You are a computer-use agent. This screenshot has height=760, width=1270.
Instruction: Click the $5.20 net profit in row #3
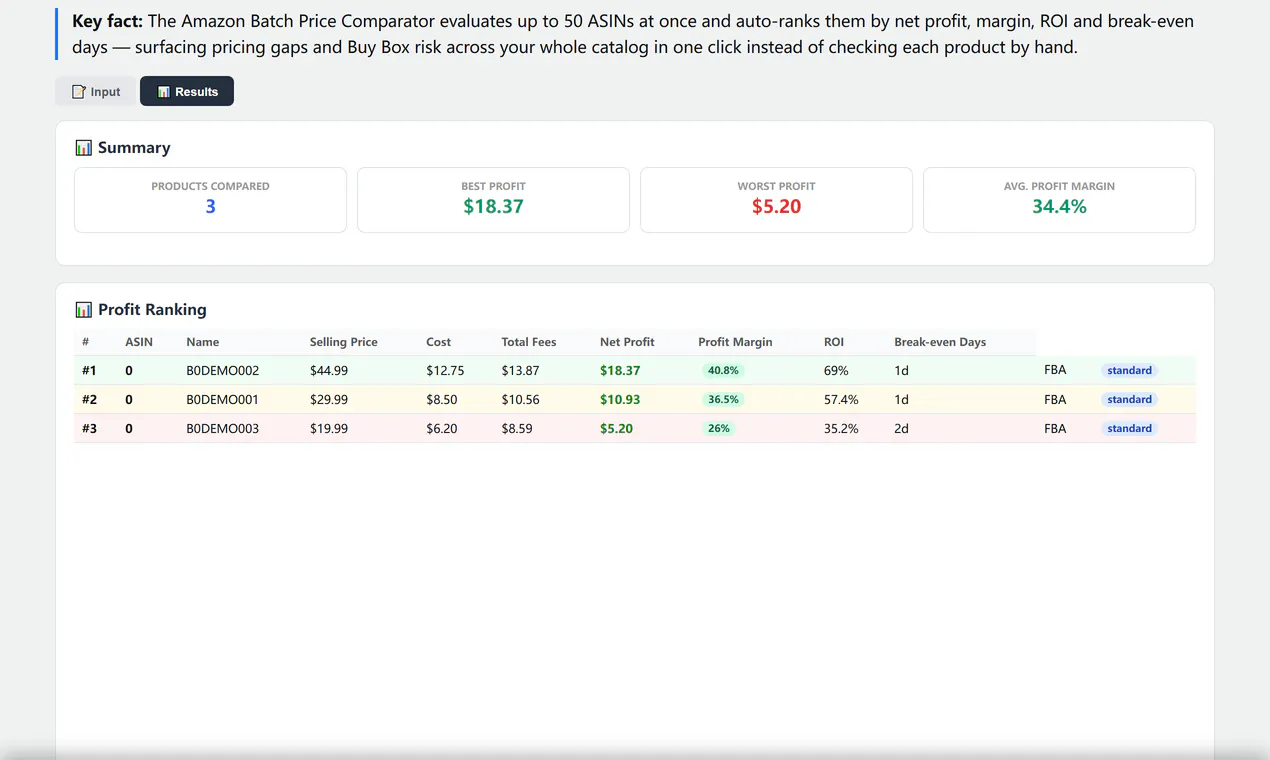point(616,429)
